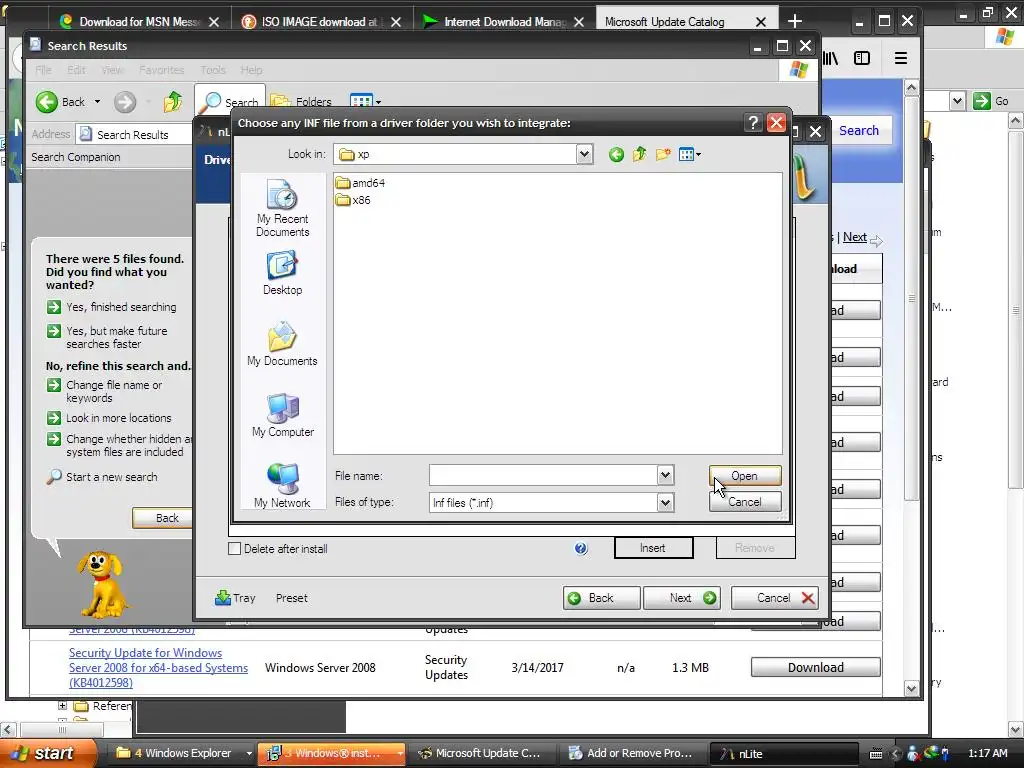Viewport: 1024px width, 768px height.
Task: Switch to ISO IMAGE download tab
Action: tap(321, 22)
